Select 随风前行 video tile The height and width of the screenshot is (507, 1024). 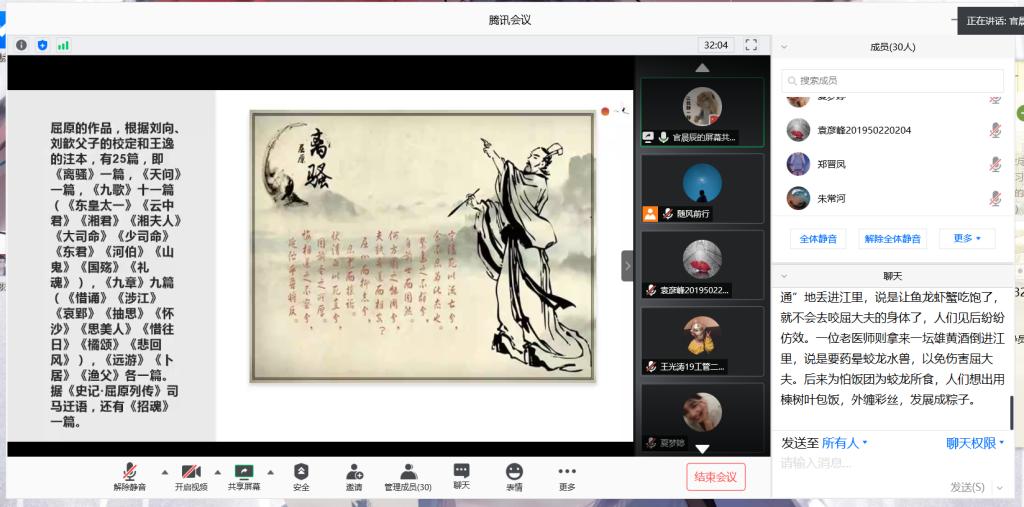point(702,188)
